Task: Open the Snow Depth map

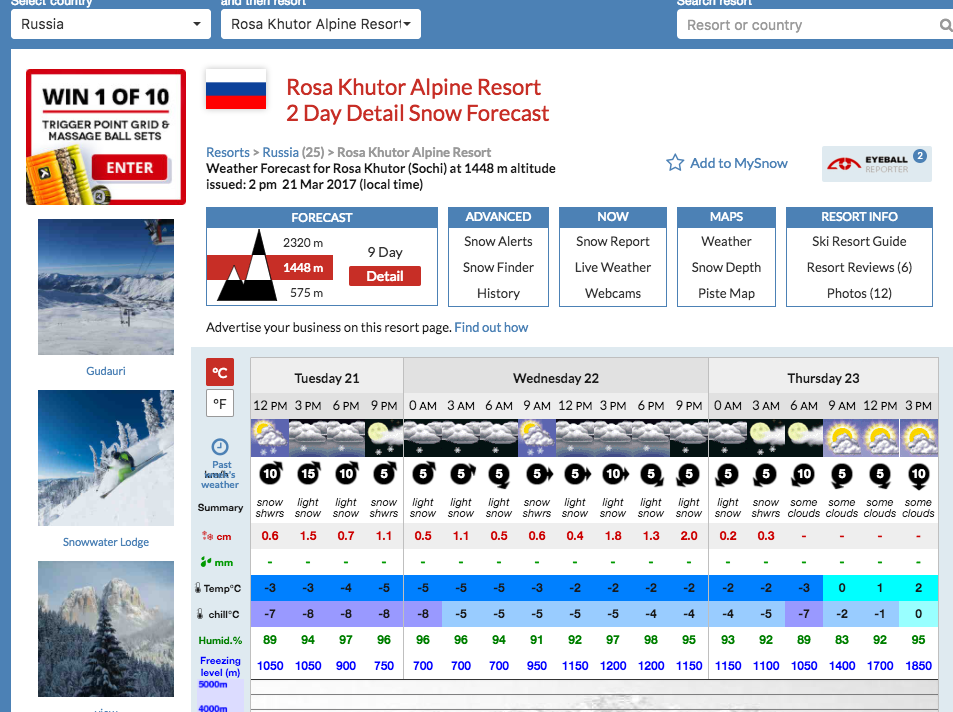Action: 726,268
